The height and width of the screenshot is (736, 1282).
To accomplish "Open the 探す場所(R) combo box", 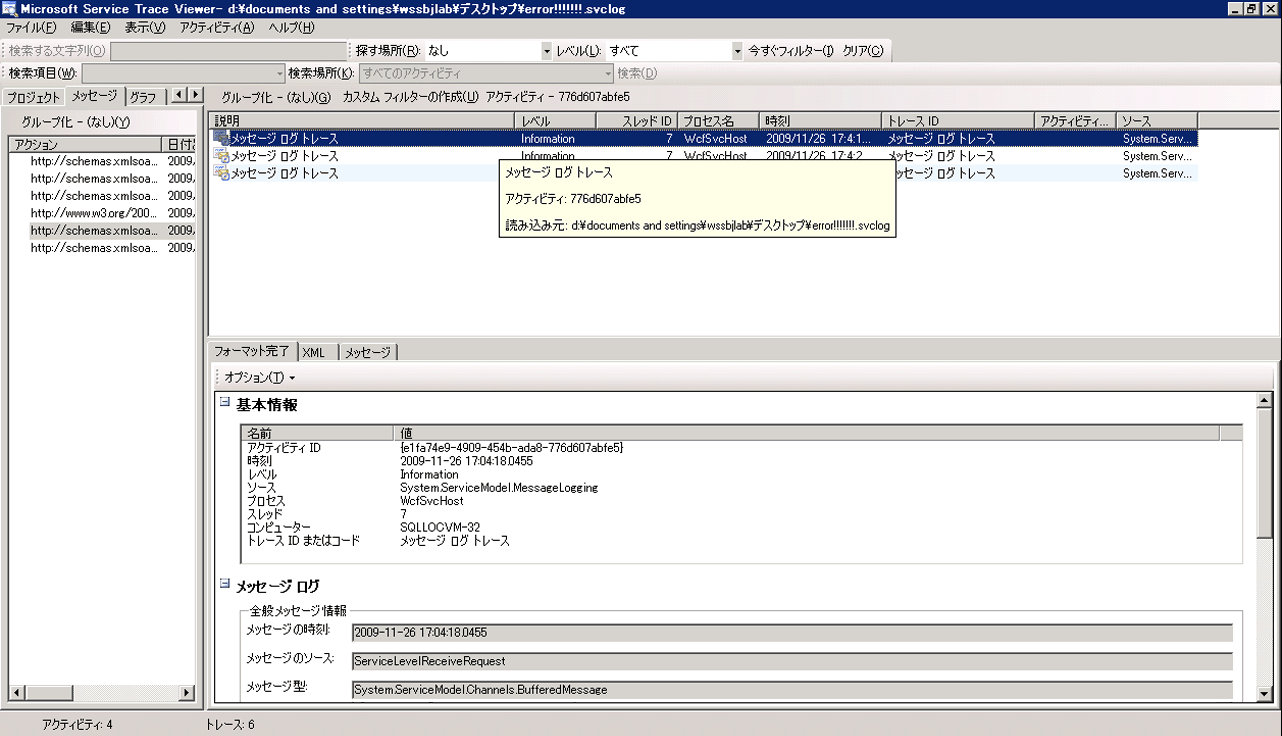I will pyautogui.click(x=546, y=51).
